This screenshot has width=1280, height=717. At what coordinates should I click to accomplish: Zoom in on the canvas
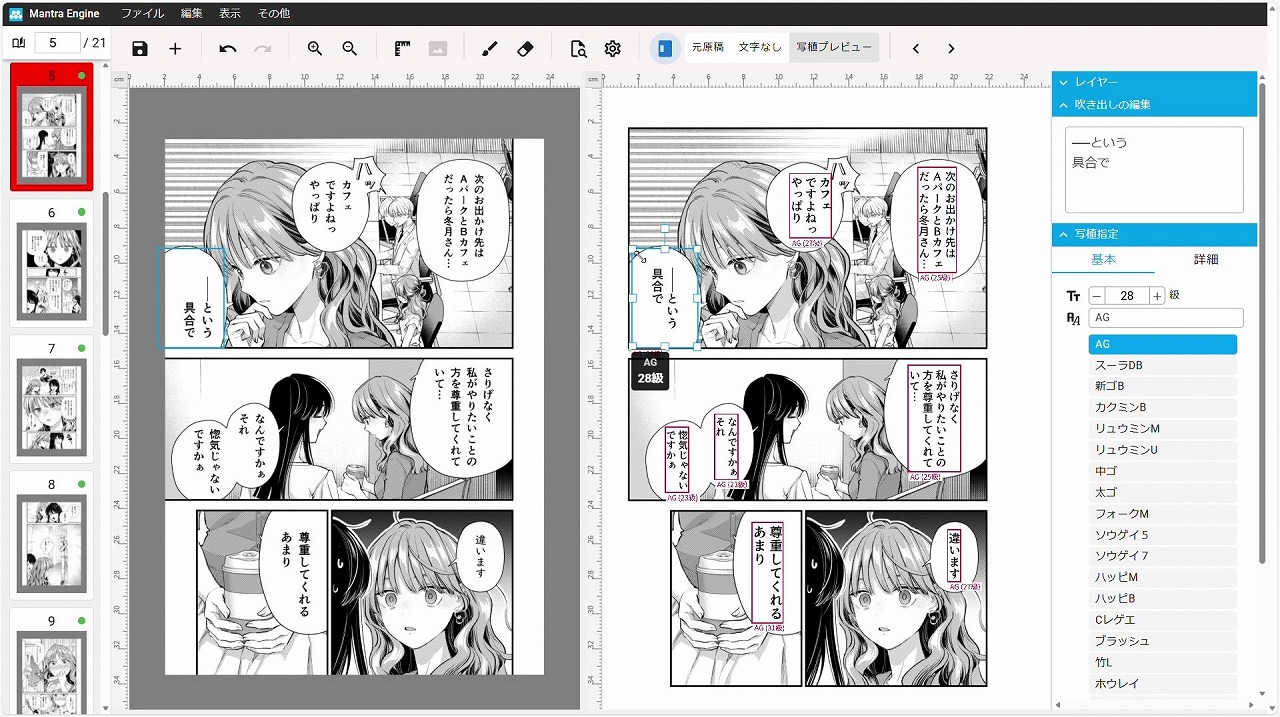point(315,48)
